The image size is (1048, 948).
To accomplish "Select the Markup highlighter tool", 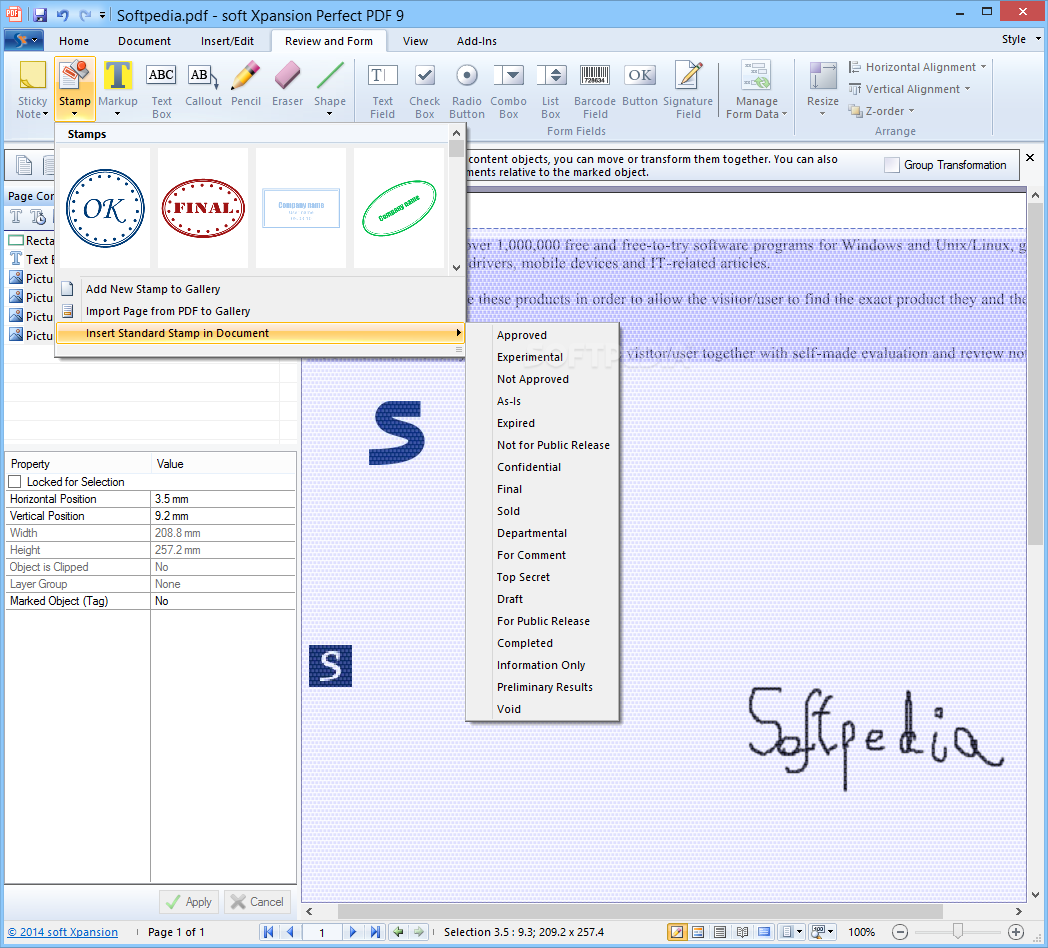I will pyautogui.click(x=118, y=89).
